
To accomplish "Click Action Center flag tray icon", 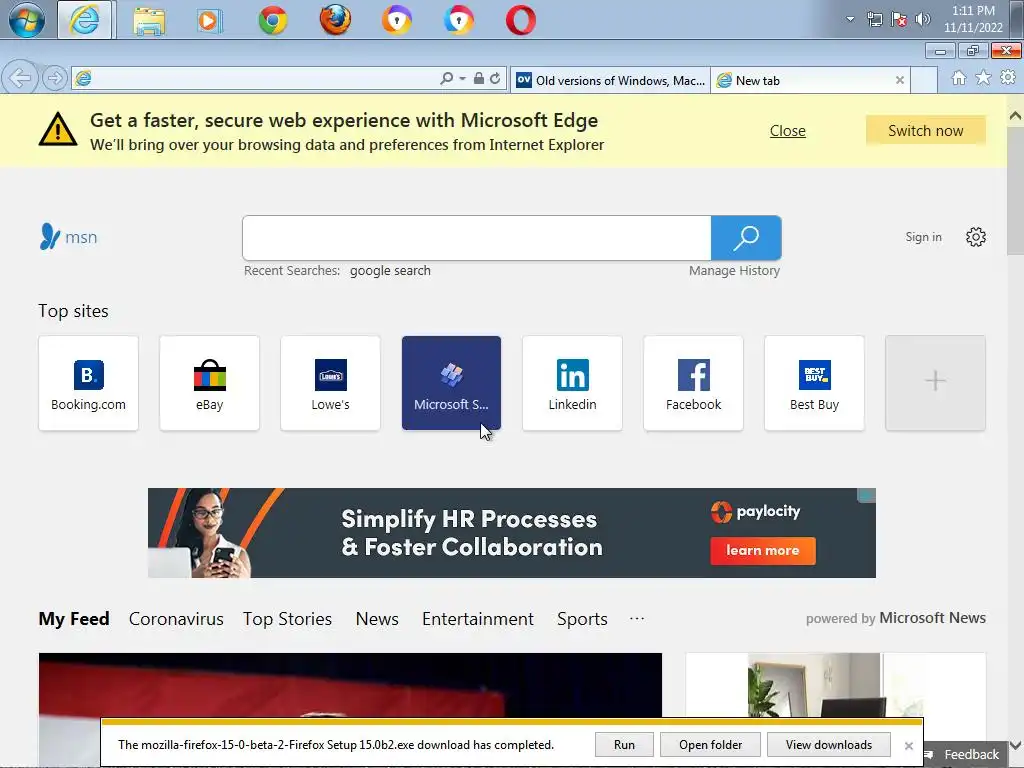I will [x=899, y=19].
